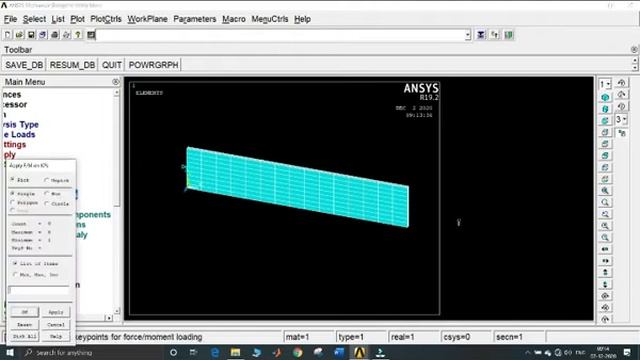Click the POWRGRPH toolbar button
This screenshot has width=640, height=360.
pos(153,65)
